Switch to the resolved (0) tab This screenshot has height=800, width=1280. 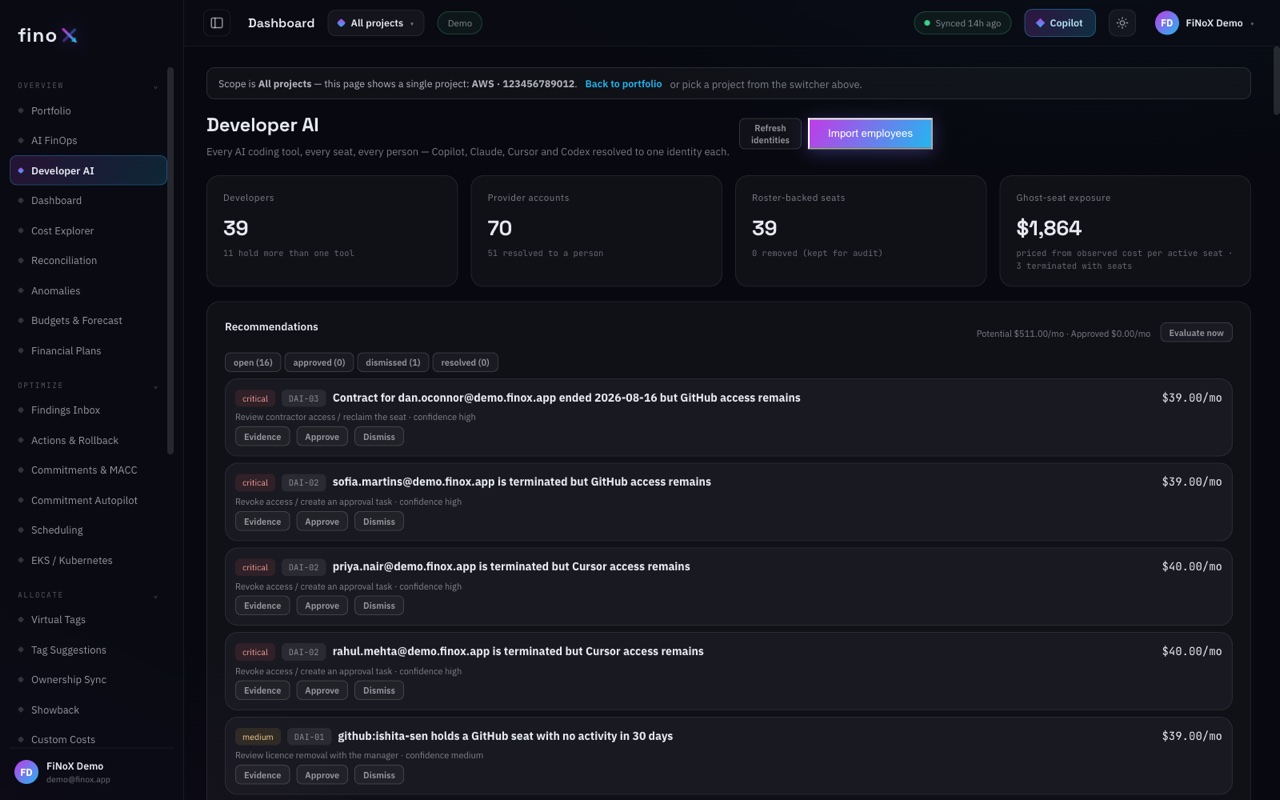click(465, 362)
